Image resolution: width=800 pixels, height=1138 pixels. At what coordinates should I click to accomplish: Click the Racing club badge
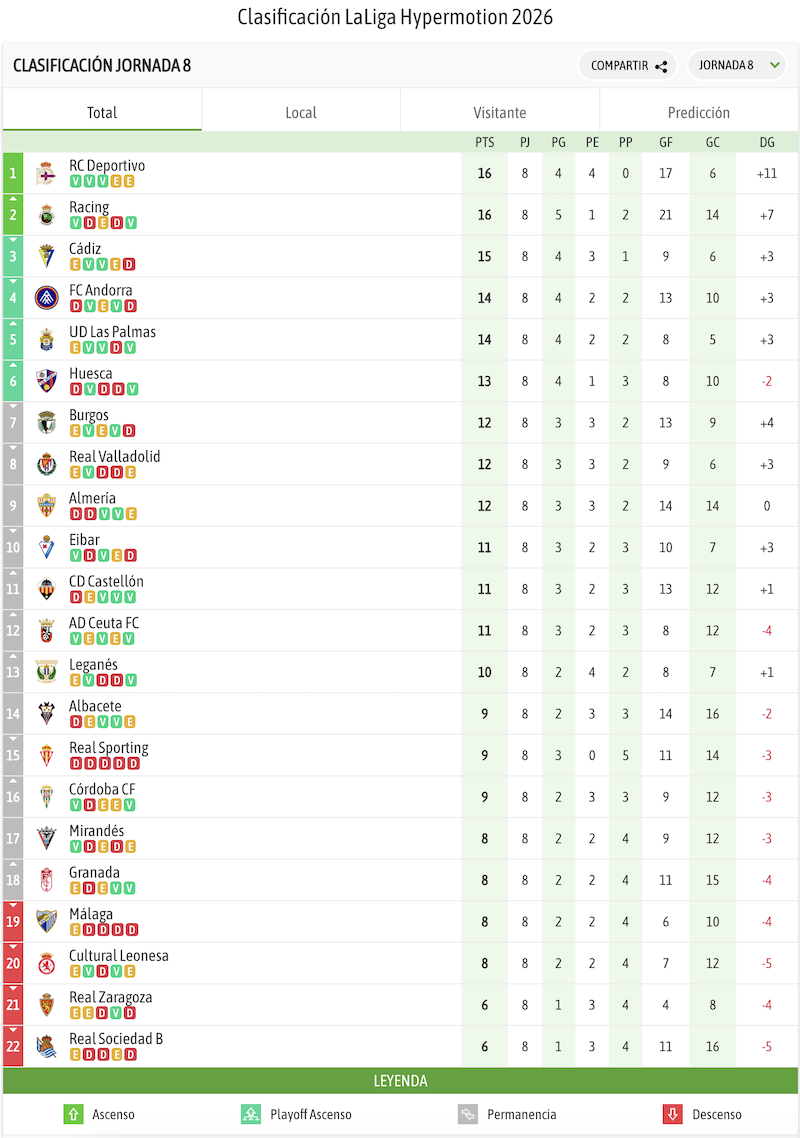point(46,215)
